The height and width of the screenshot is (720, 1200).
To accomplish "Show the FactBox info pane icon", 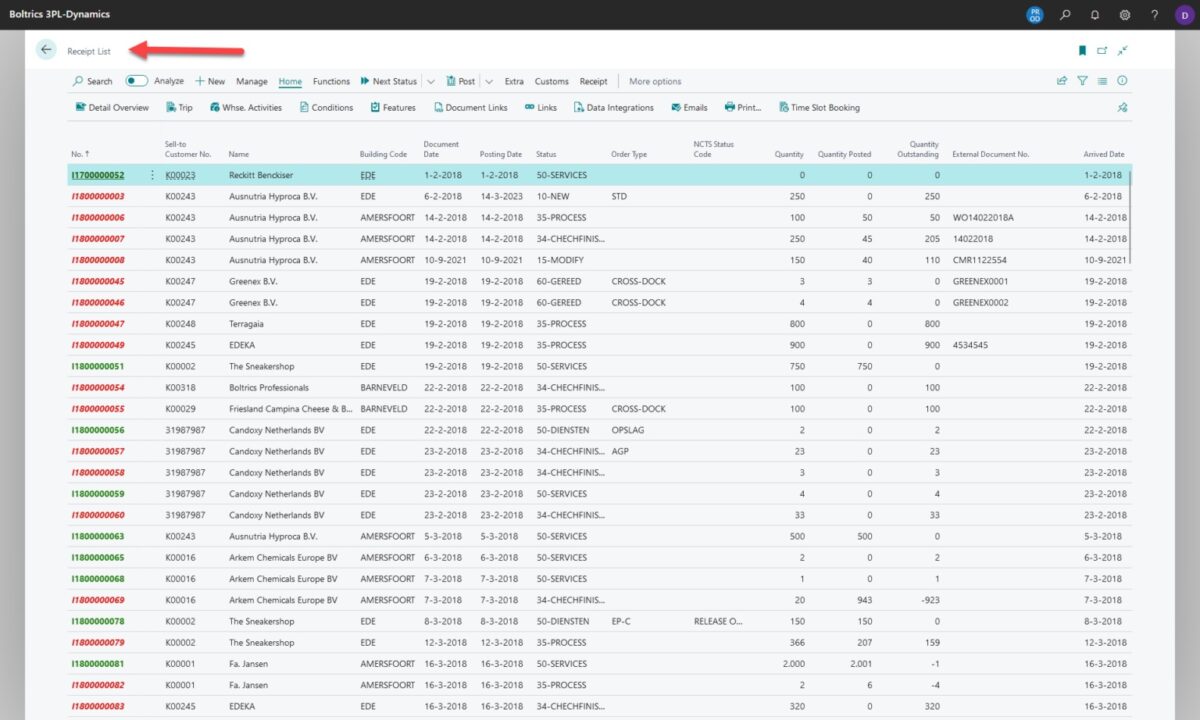I will coord(1122,81).
